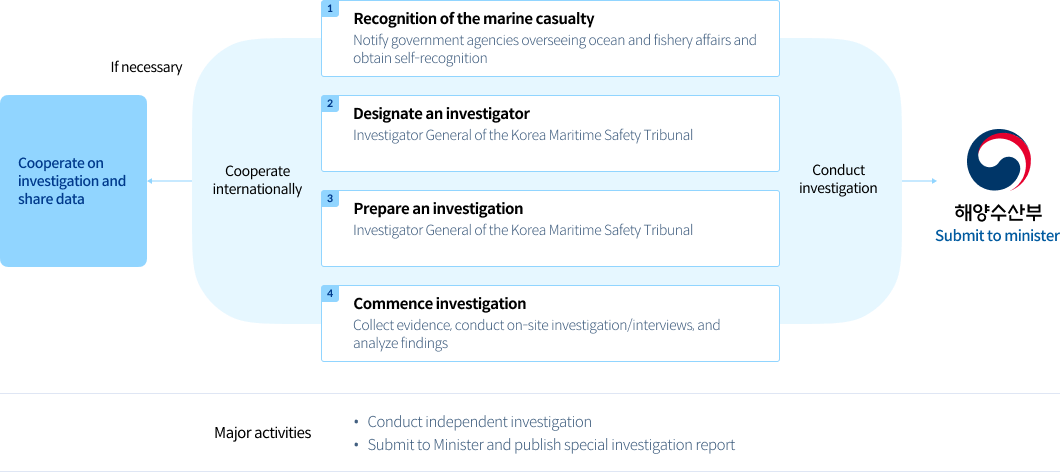Click the step 2 number badge

pos(329,103)
